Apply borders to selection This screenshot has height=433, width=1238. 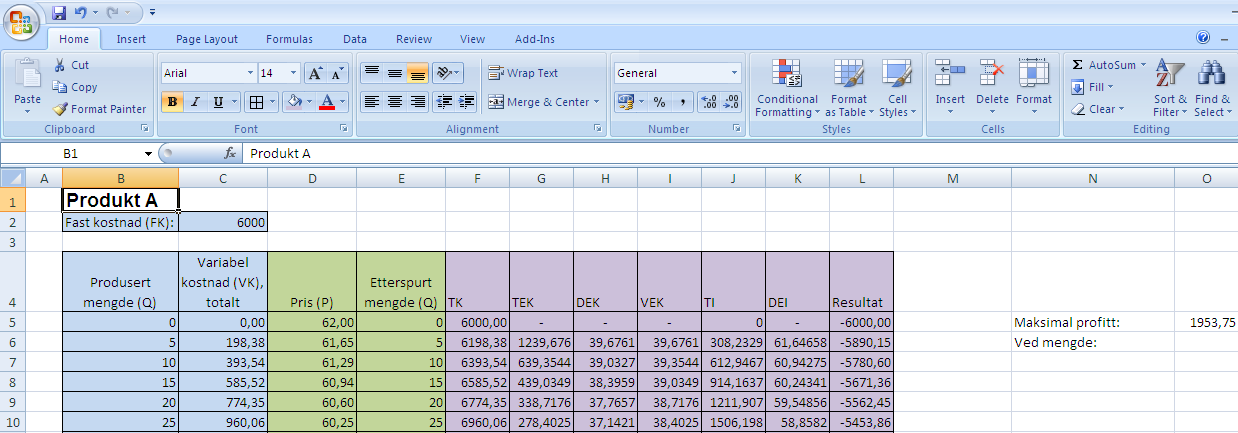click(x=256, y=102)
